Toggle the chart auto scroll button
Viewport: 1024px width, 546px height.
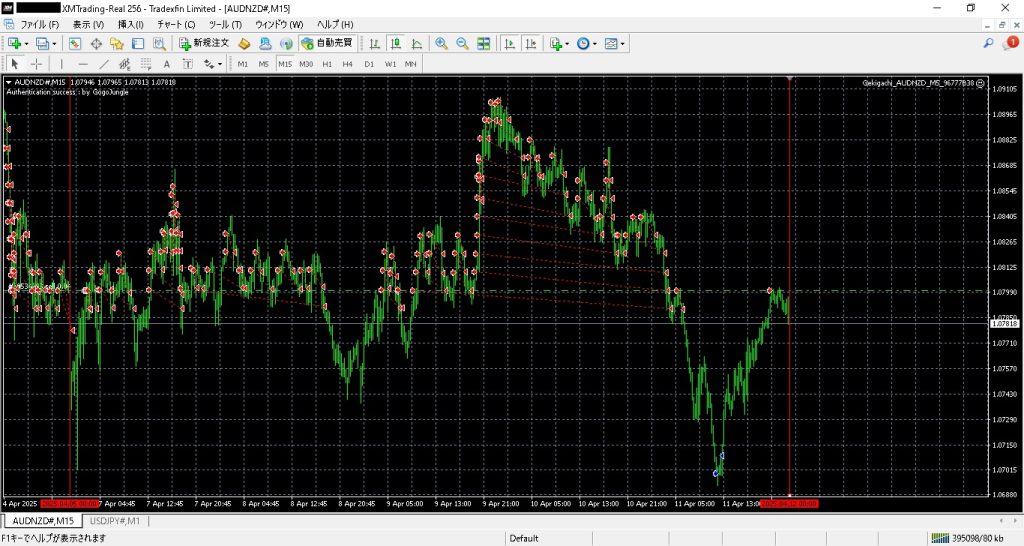tap(509, 44)
